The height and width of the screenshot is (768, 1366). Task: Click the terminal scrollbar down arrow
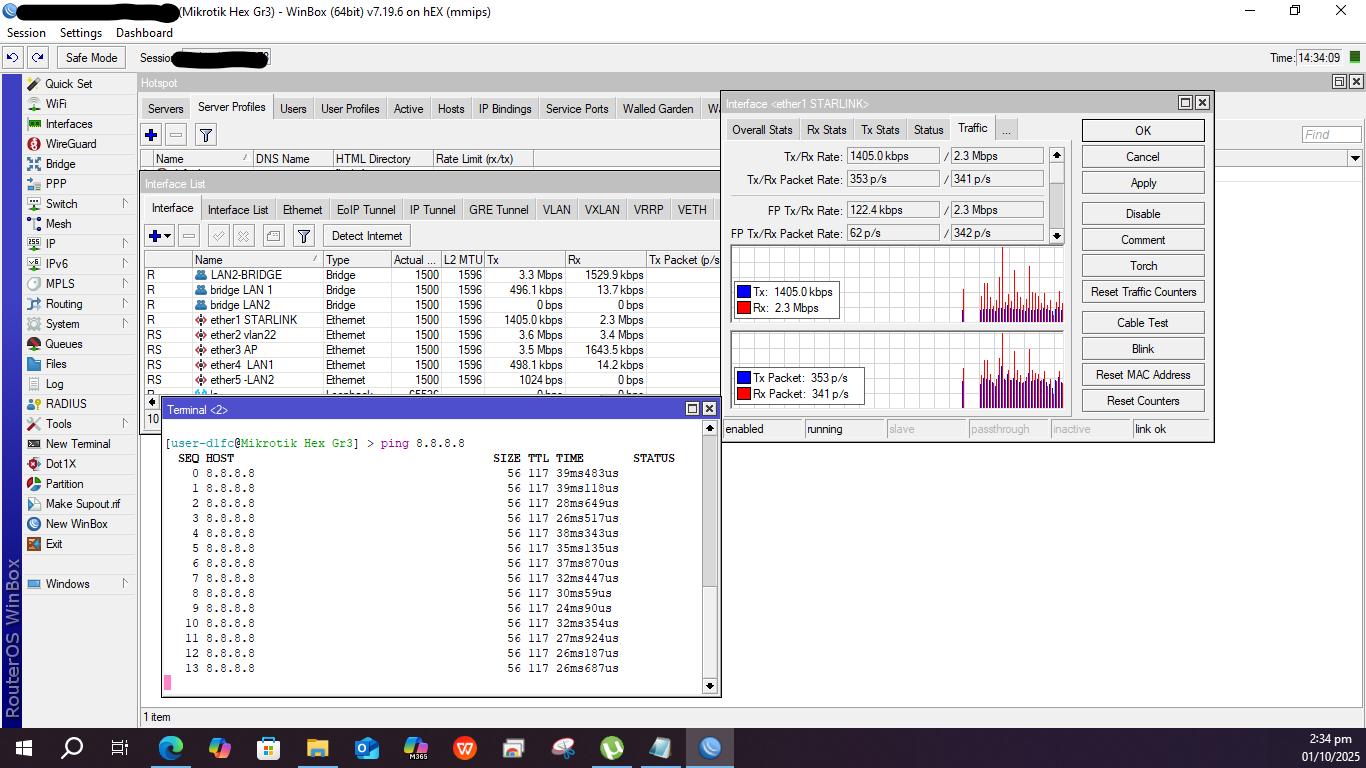[x=710, y=686]
